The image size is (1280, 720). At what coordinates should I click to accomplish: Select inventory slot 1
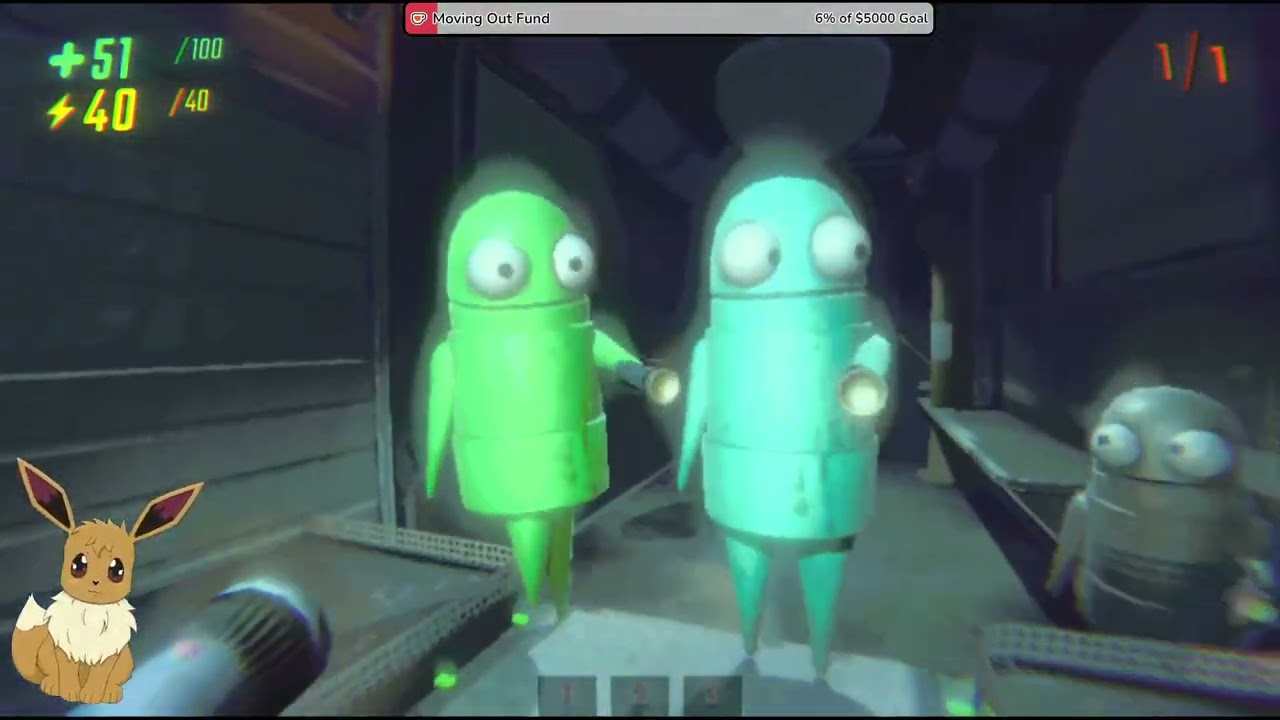coord(567,695)
